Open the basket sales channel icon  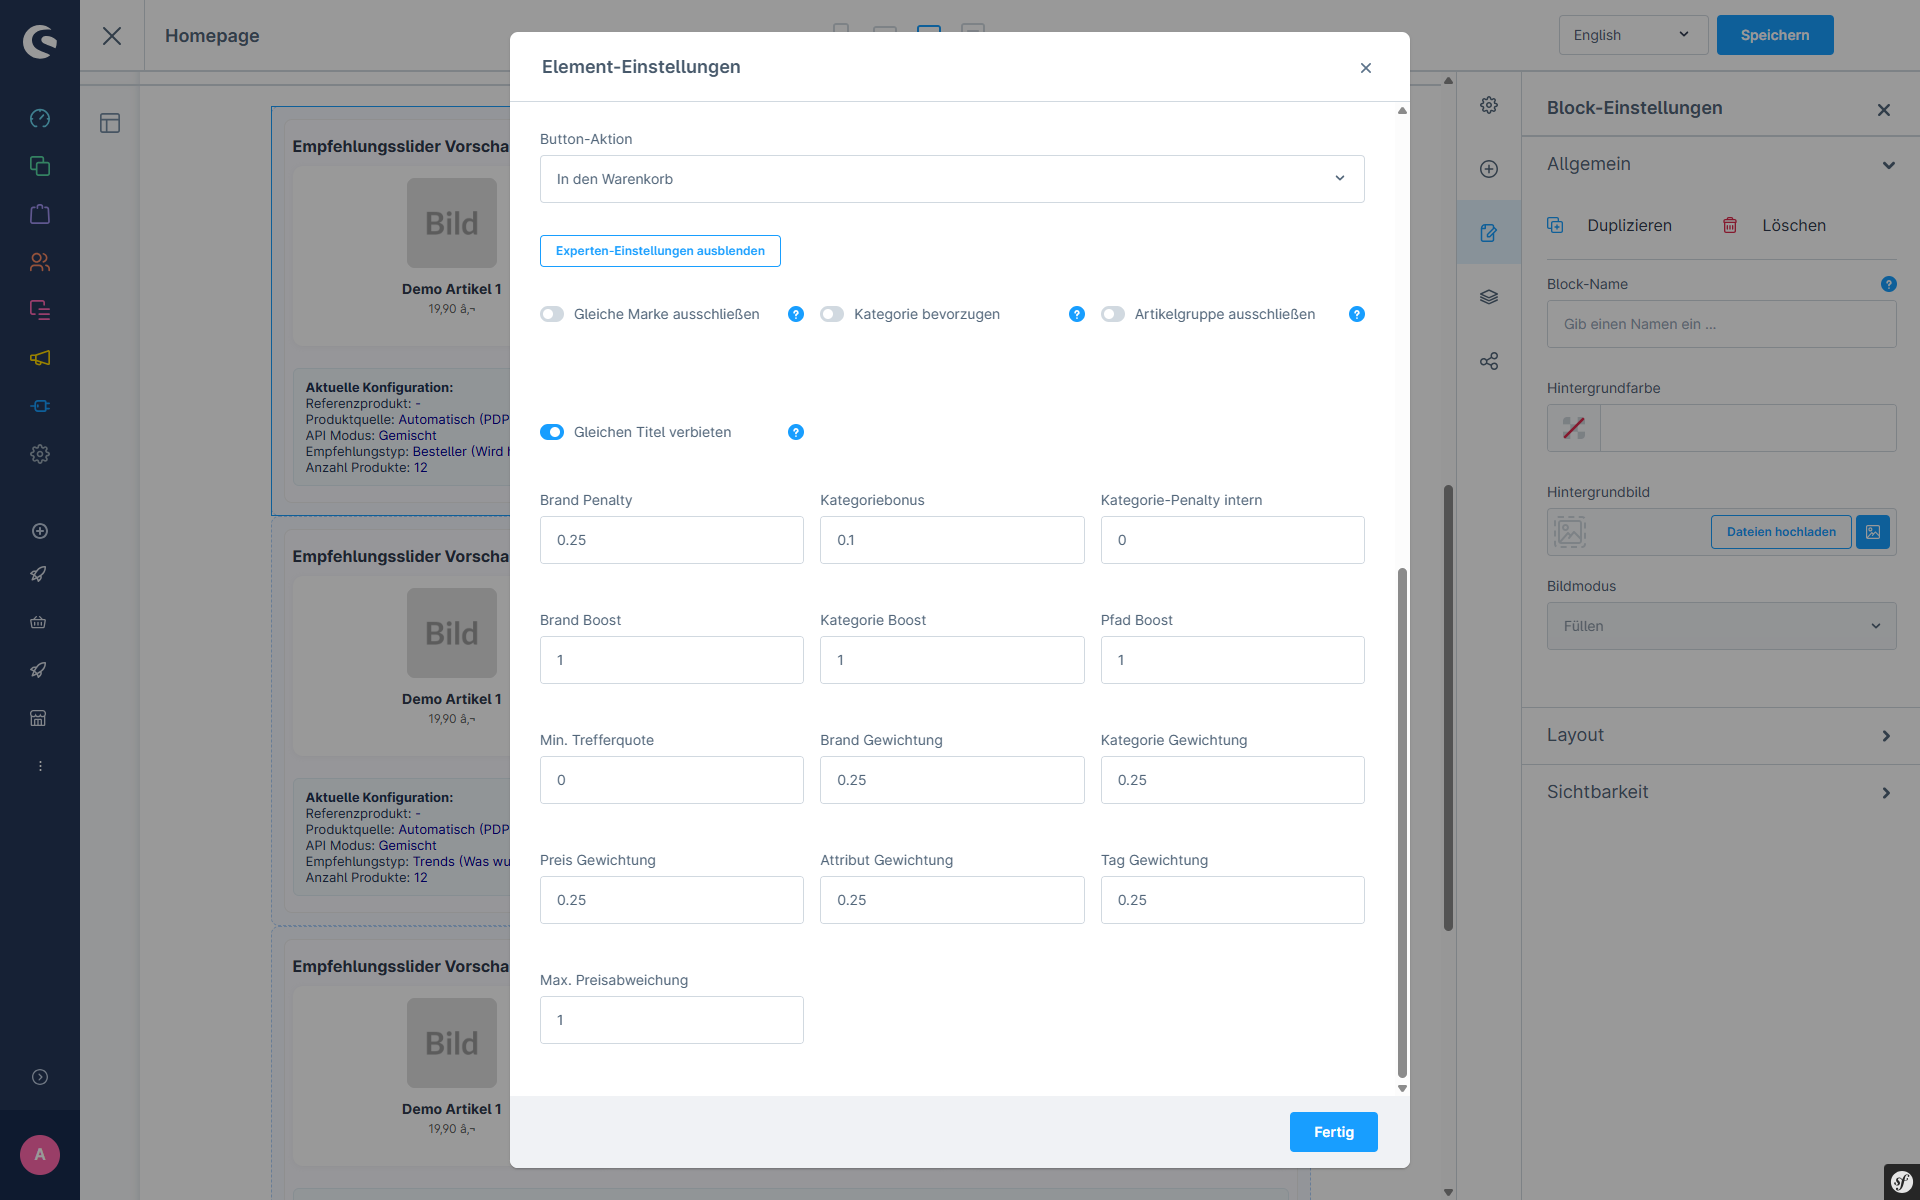pos(38,622)
